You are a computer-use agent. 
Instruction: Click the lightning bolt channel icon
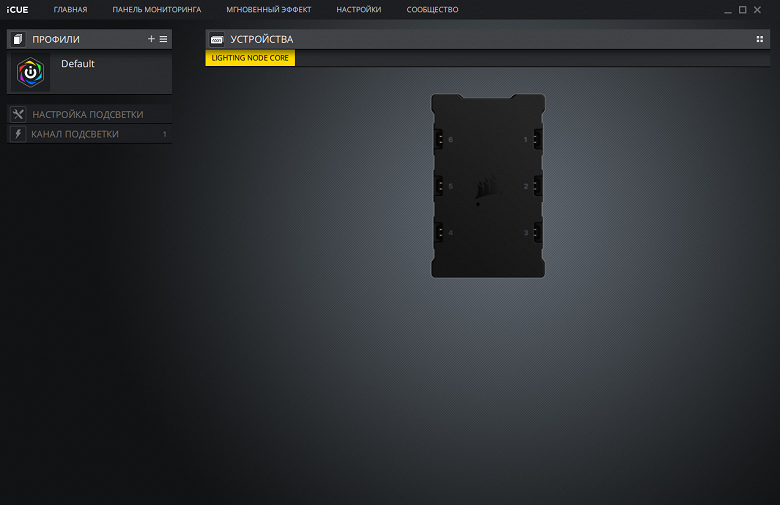[18, 134]
